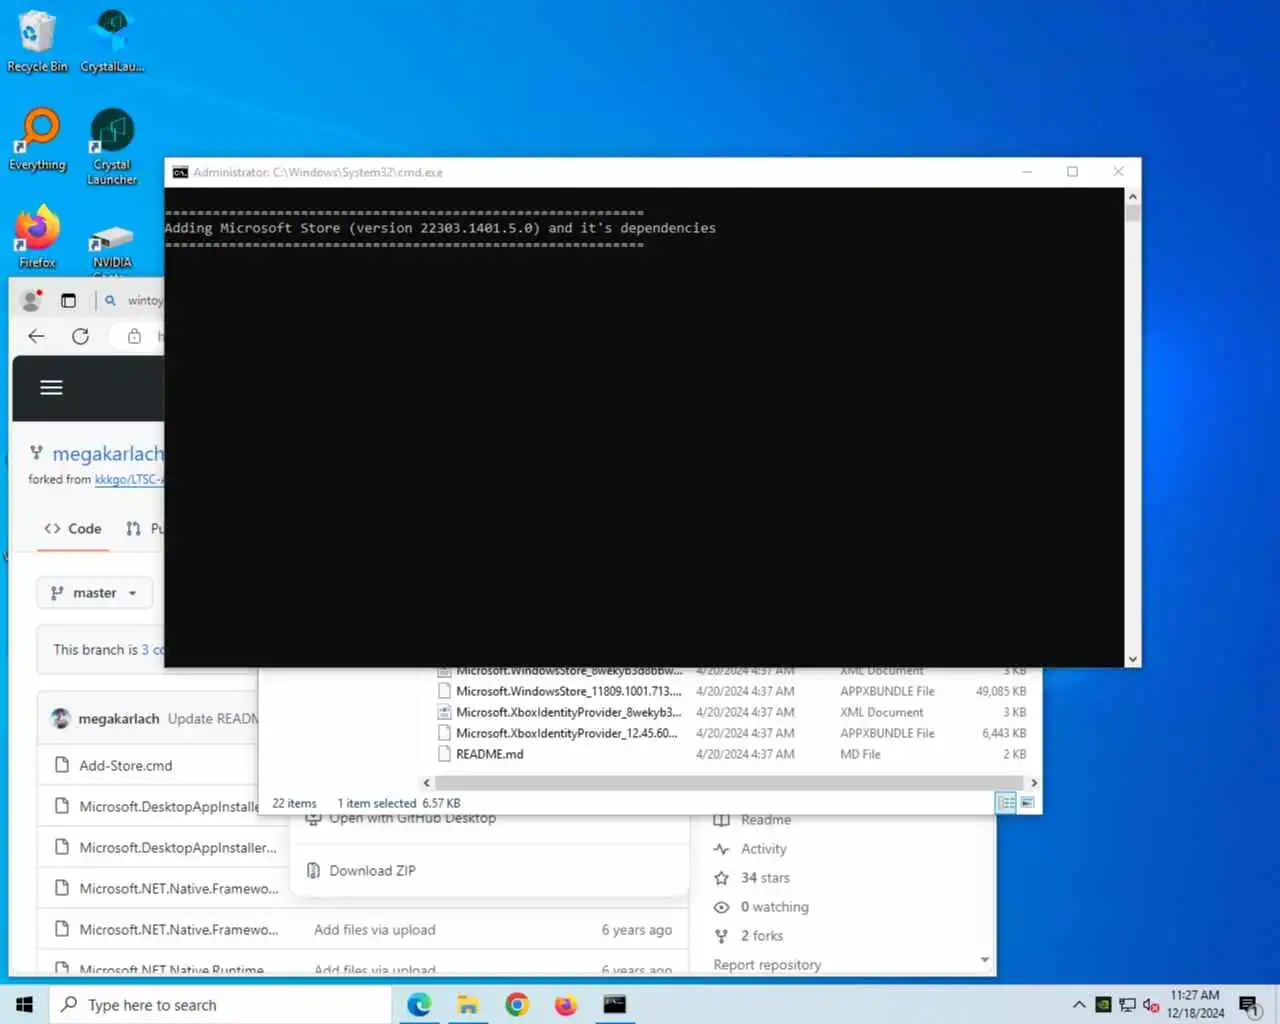Open CrystalLau... desktop icon at top

click(x=112, y=40)
